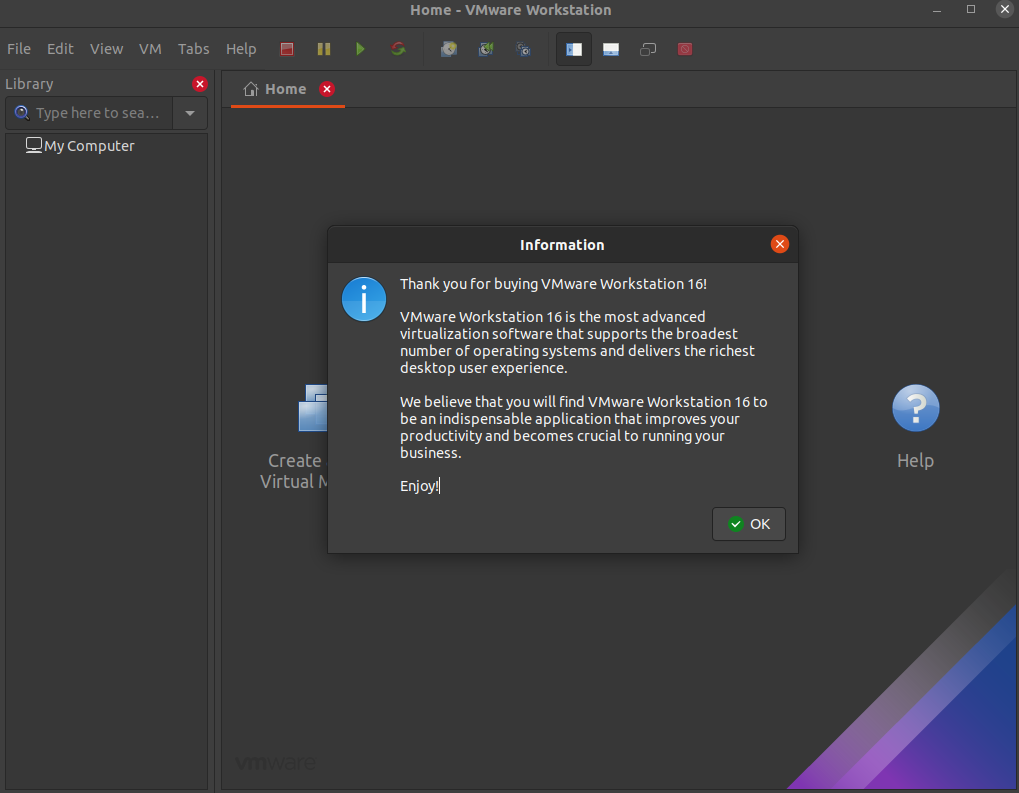Open the View menu

coord(107,49)
